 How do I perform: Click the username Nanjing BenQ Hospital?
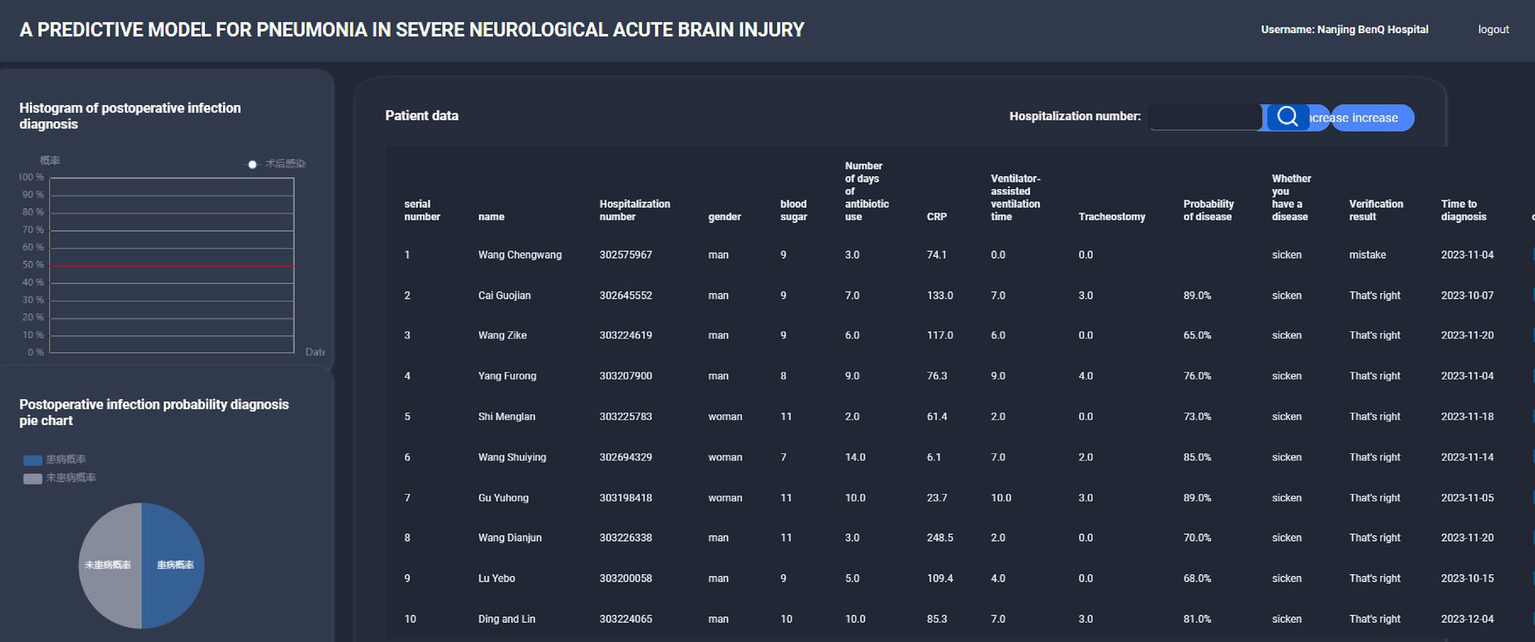[x=1344, y=30]
